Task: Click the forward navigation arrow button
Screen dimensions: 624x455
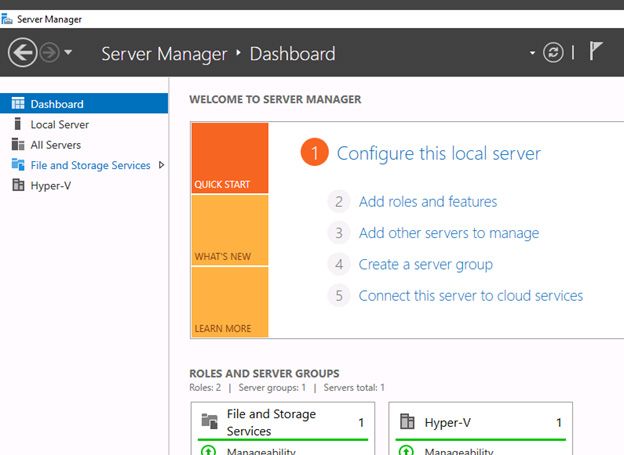Action: click(x=50, y=53)
